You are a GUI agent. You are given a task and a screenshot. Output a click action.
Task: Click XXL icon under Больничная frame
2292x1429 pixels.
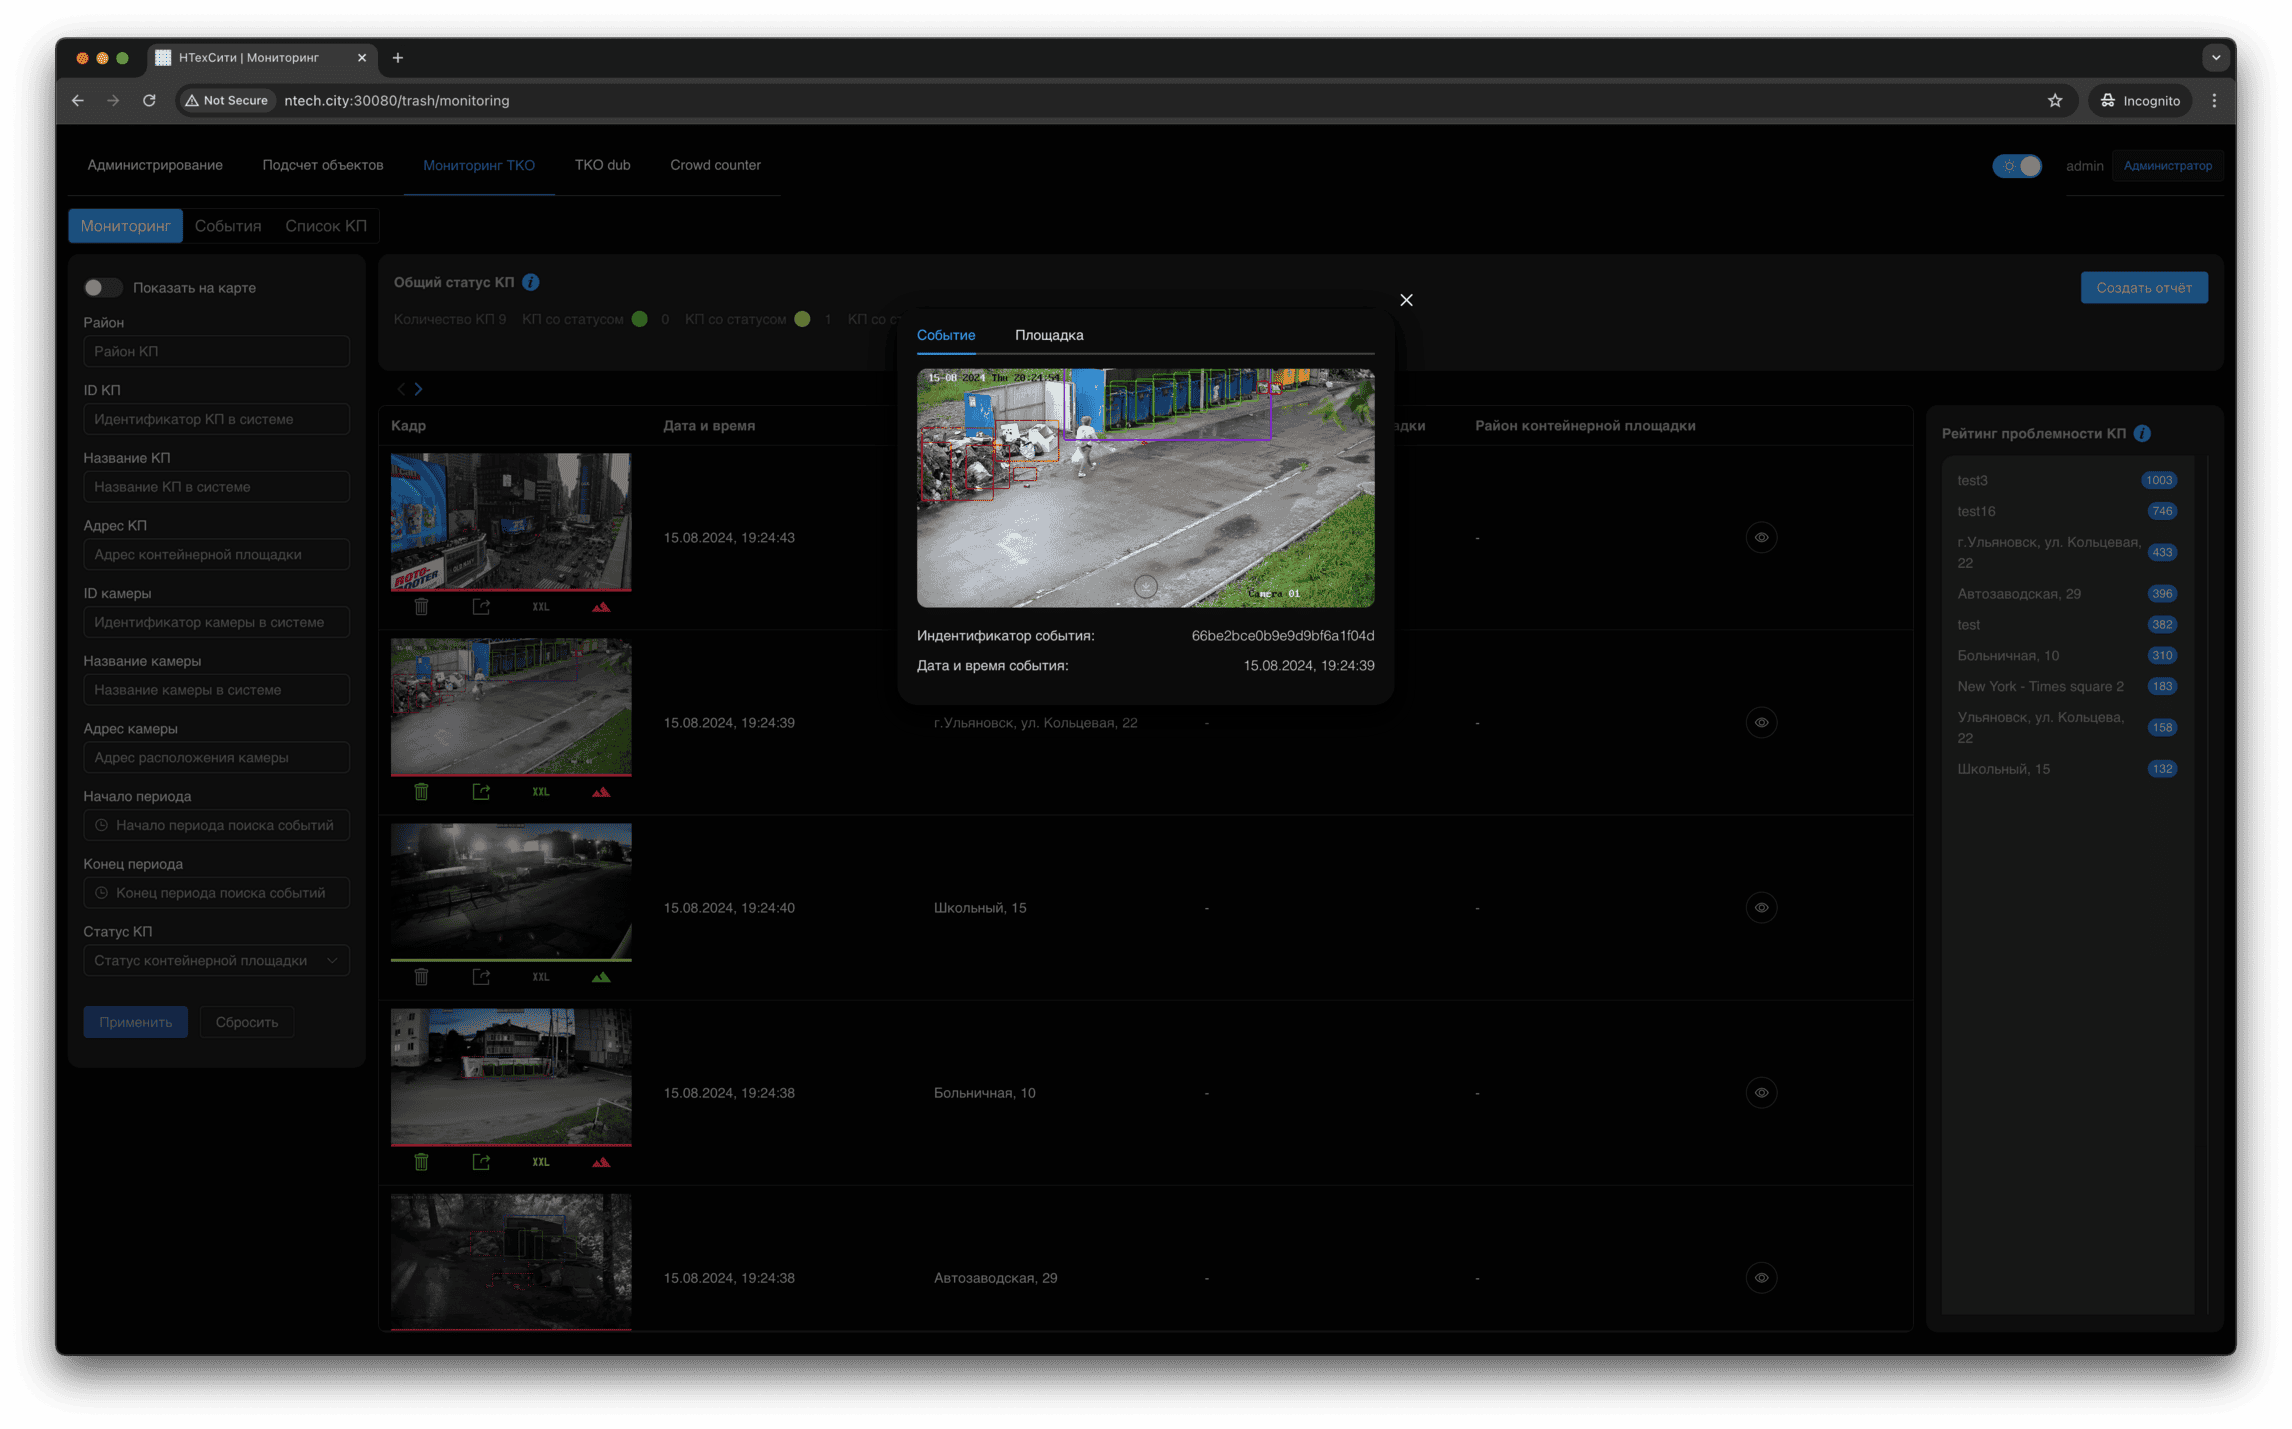click(540, 1162)
